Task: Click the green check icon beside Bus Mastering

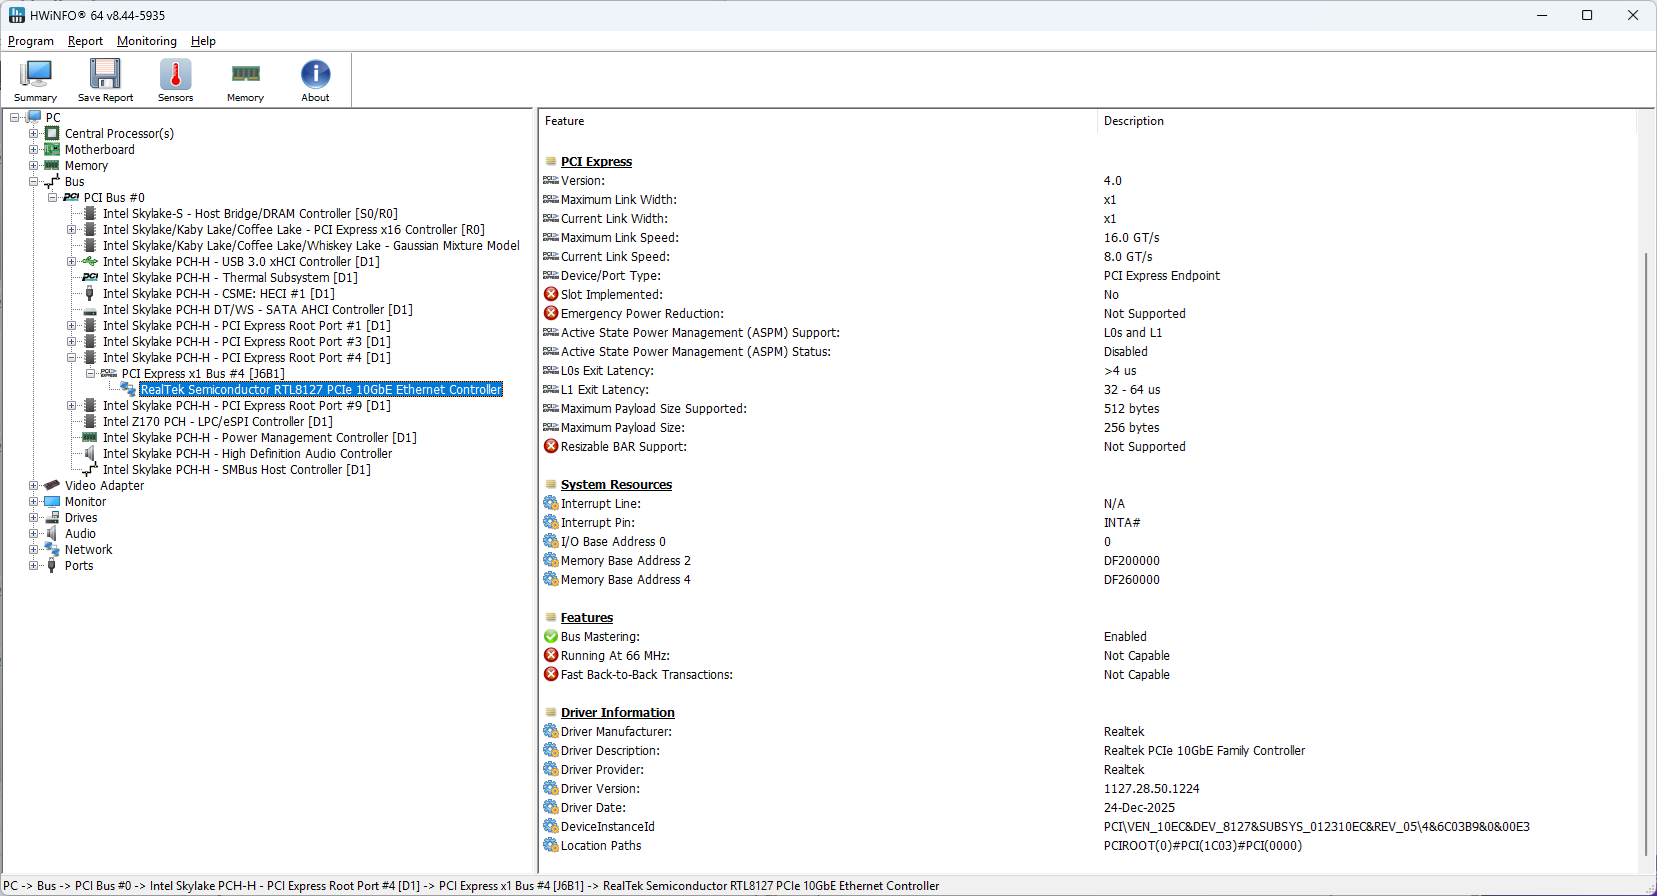Action: pos(551,637)
